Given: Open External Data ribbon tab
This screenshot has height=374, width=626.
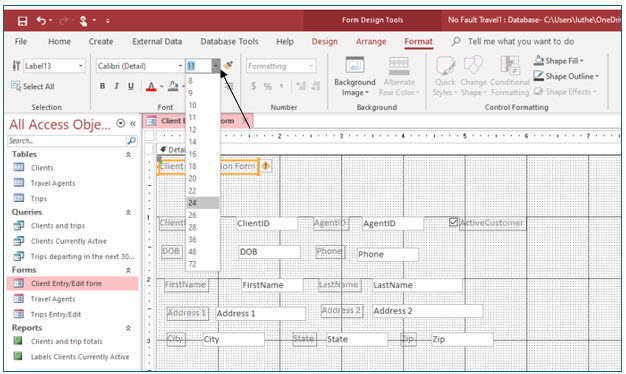Looking at the screenshot, I should [x=157, y=42].
